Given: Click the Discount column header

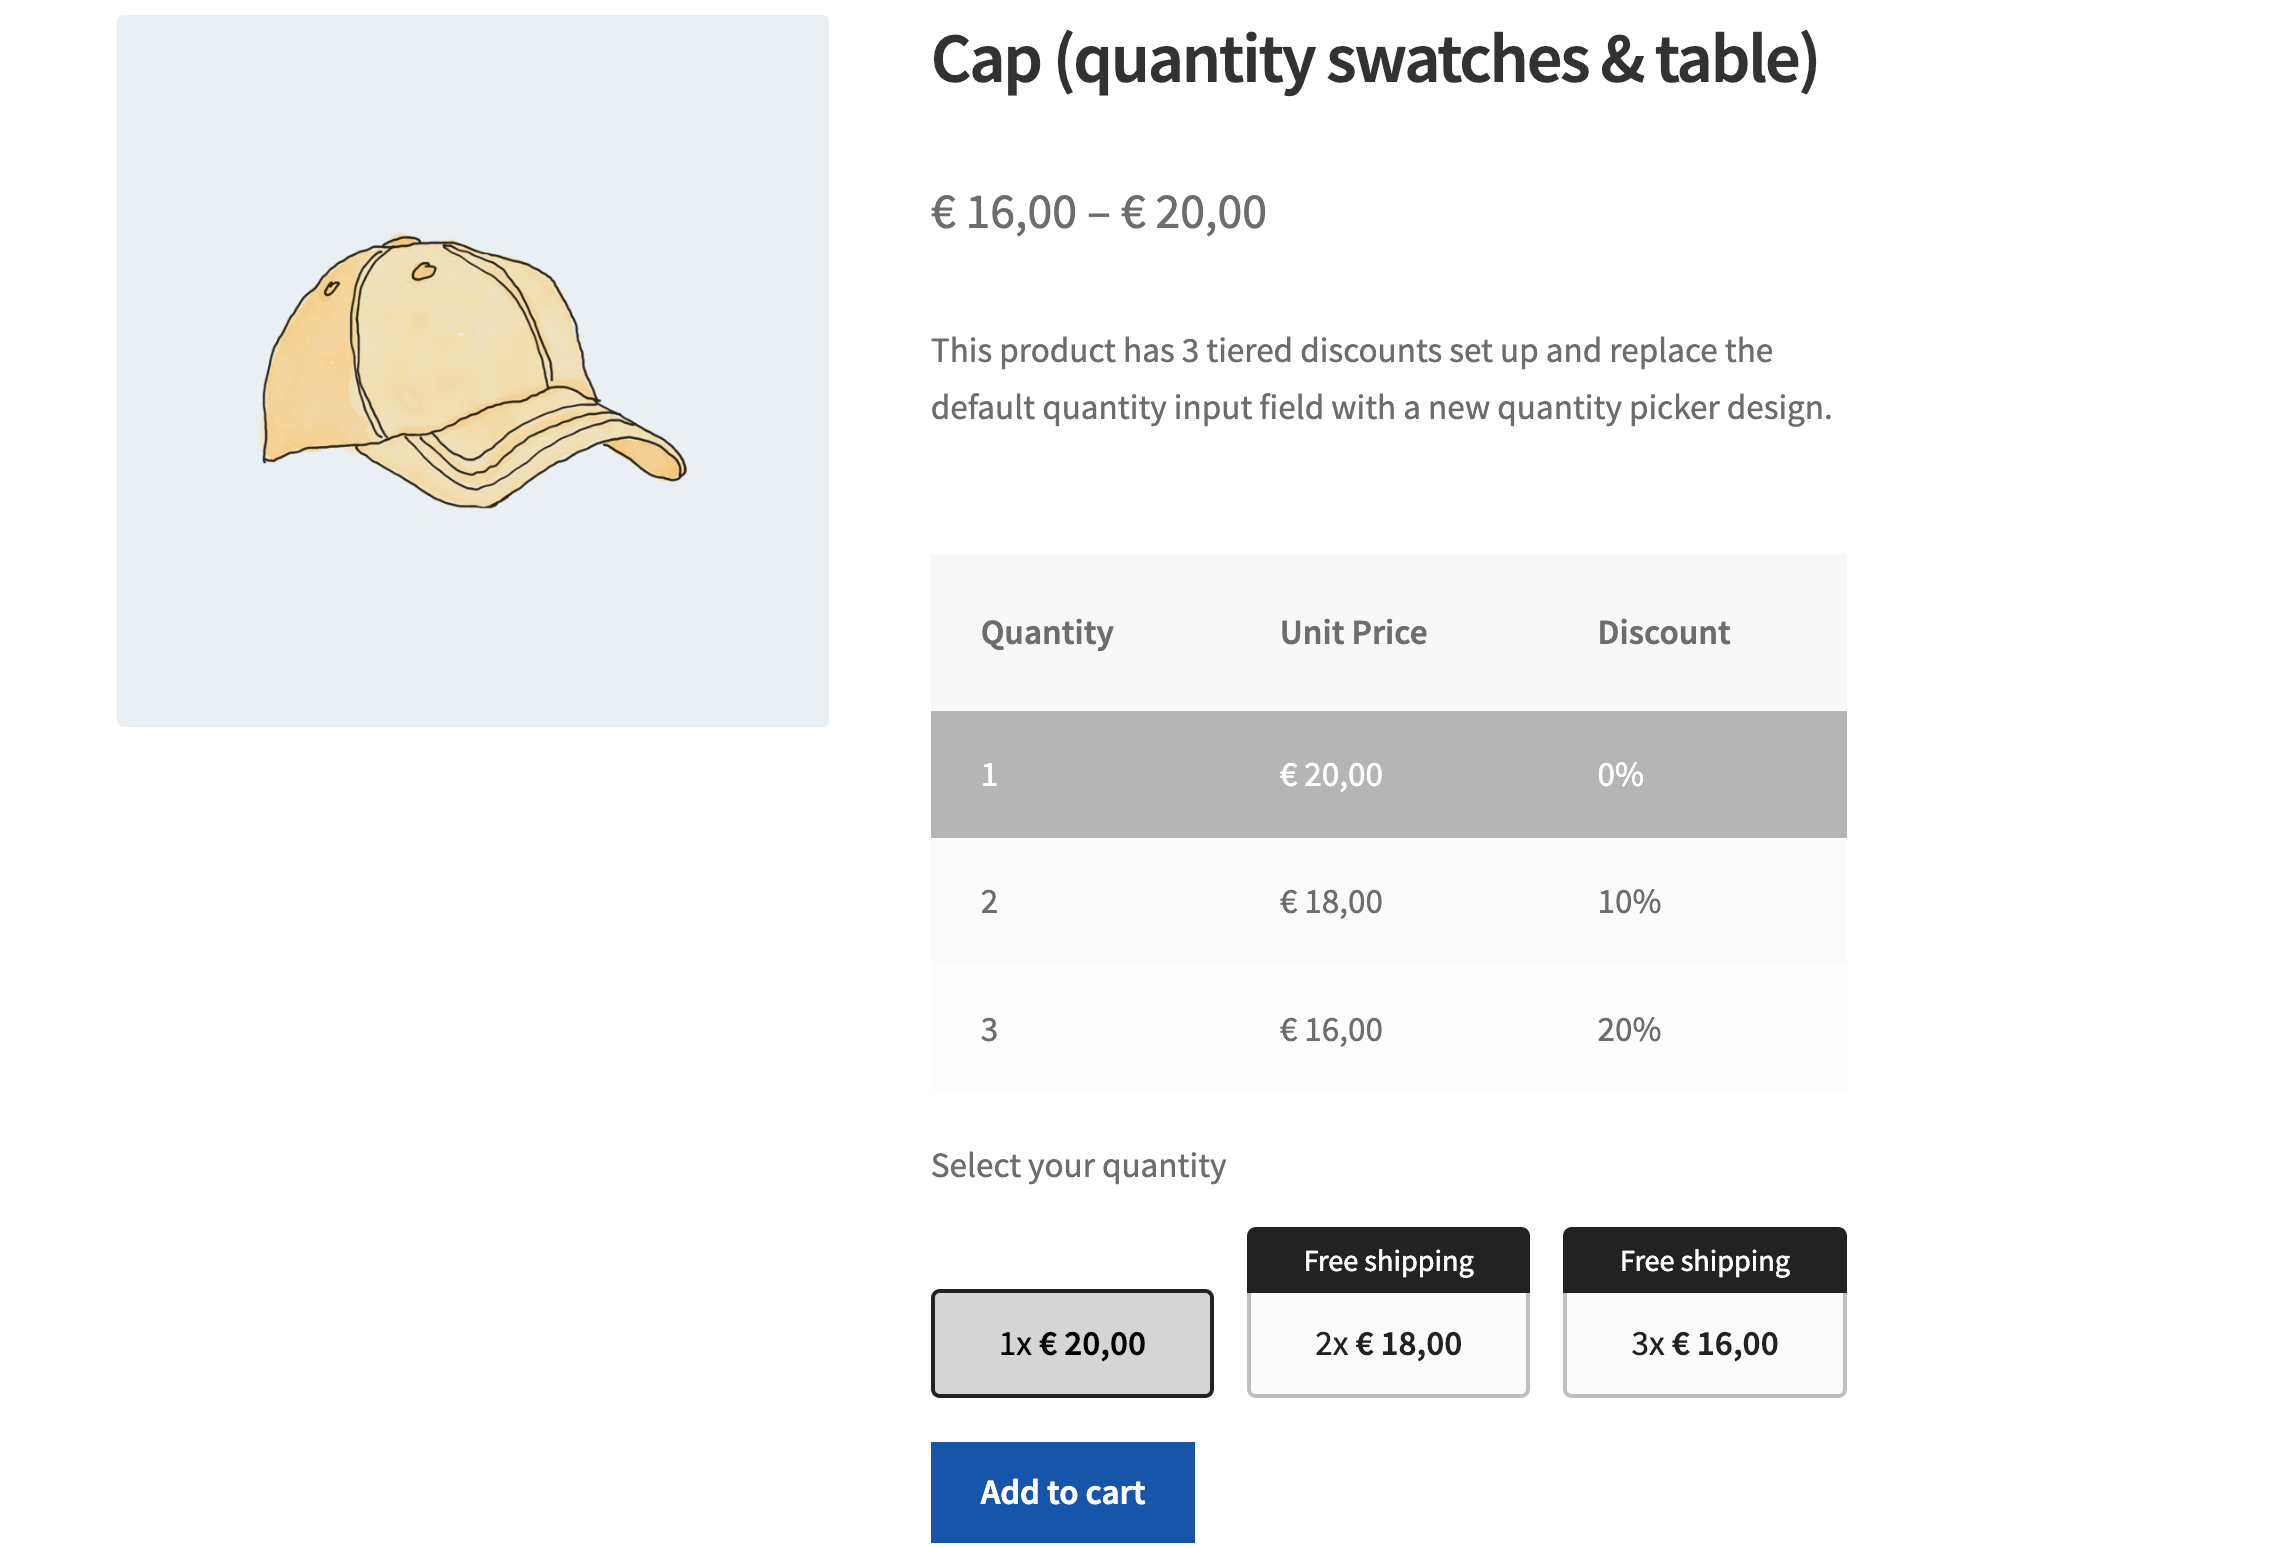Looking at the screenshot, I should 1663,632.
